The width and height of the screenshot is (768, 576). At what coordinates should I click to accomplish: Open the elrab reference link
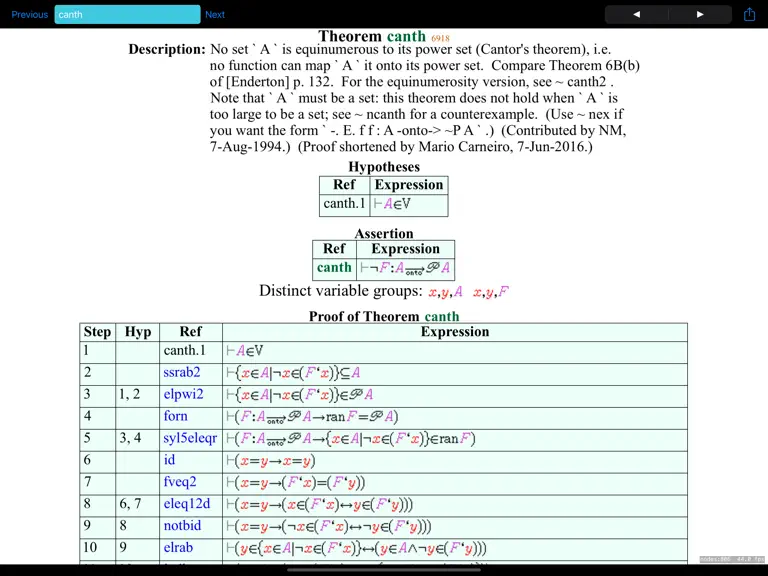click(178, 548)
